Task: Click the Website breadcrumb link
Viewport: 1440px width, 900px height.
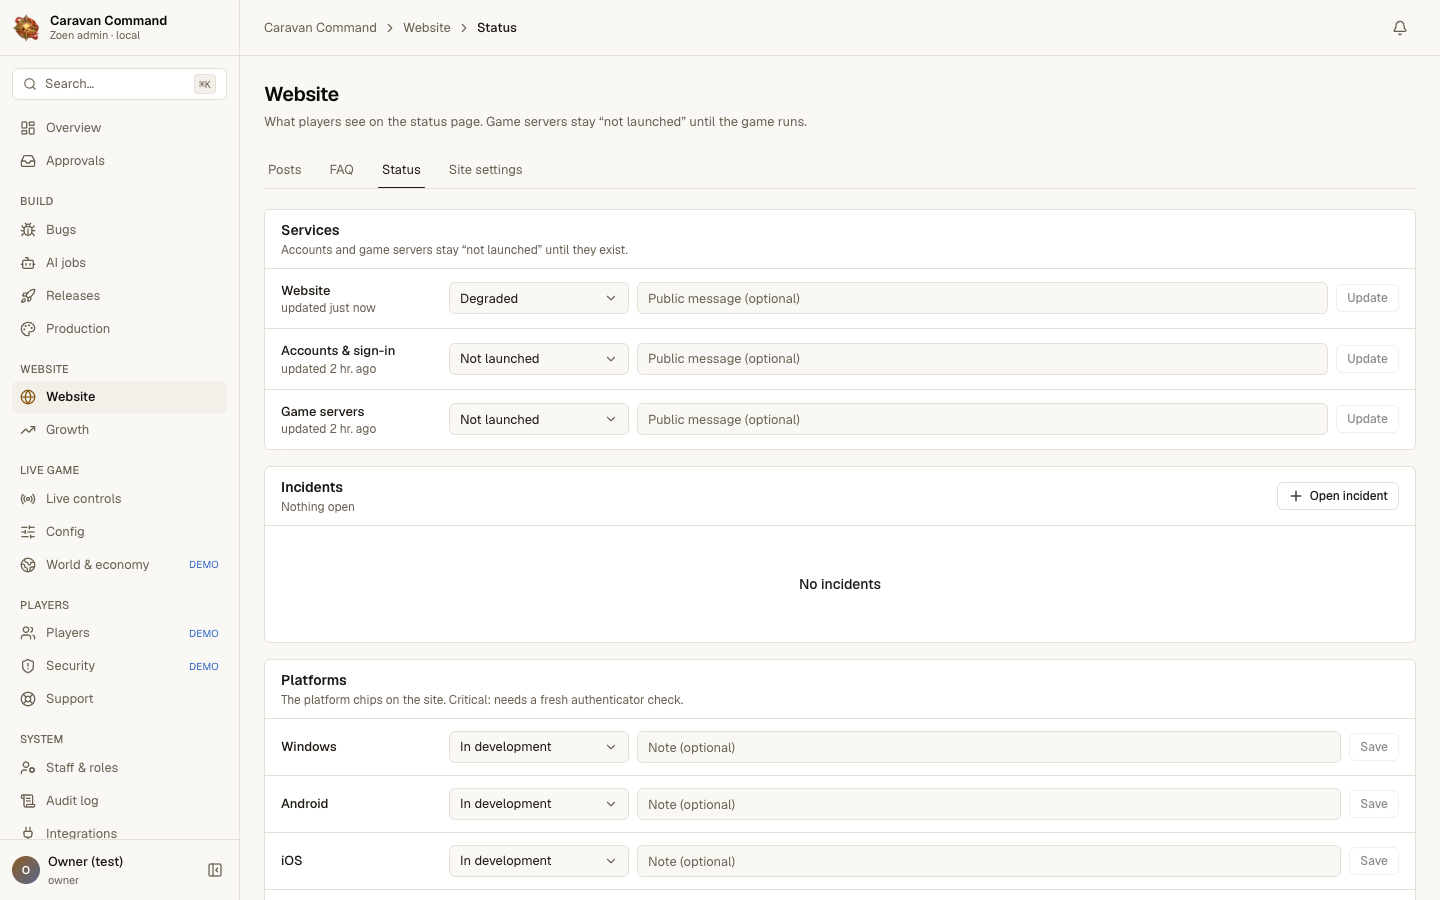Action: click(427, 28)
